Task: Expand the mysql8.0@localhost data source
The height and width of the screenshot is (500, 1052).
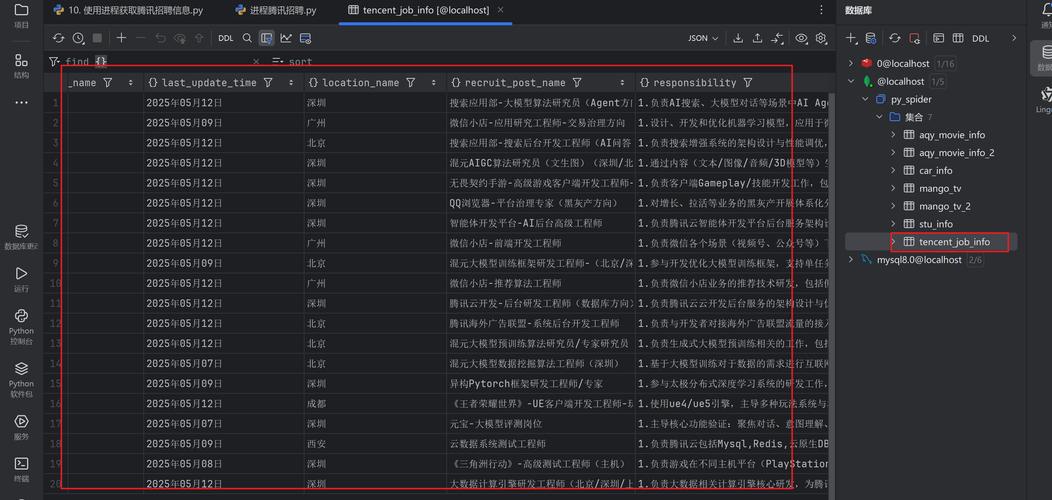Action: click(x=852, y=260)
